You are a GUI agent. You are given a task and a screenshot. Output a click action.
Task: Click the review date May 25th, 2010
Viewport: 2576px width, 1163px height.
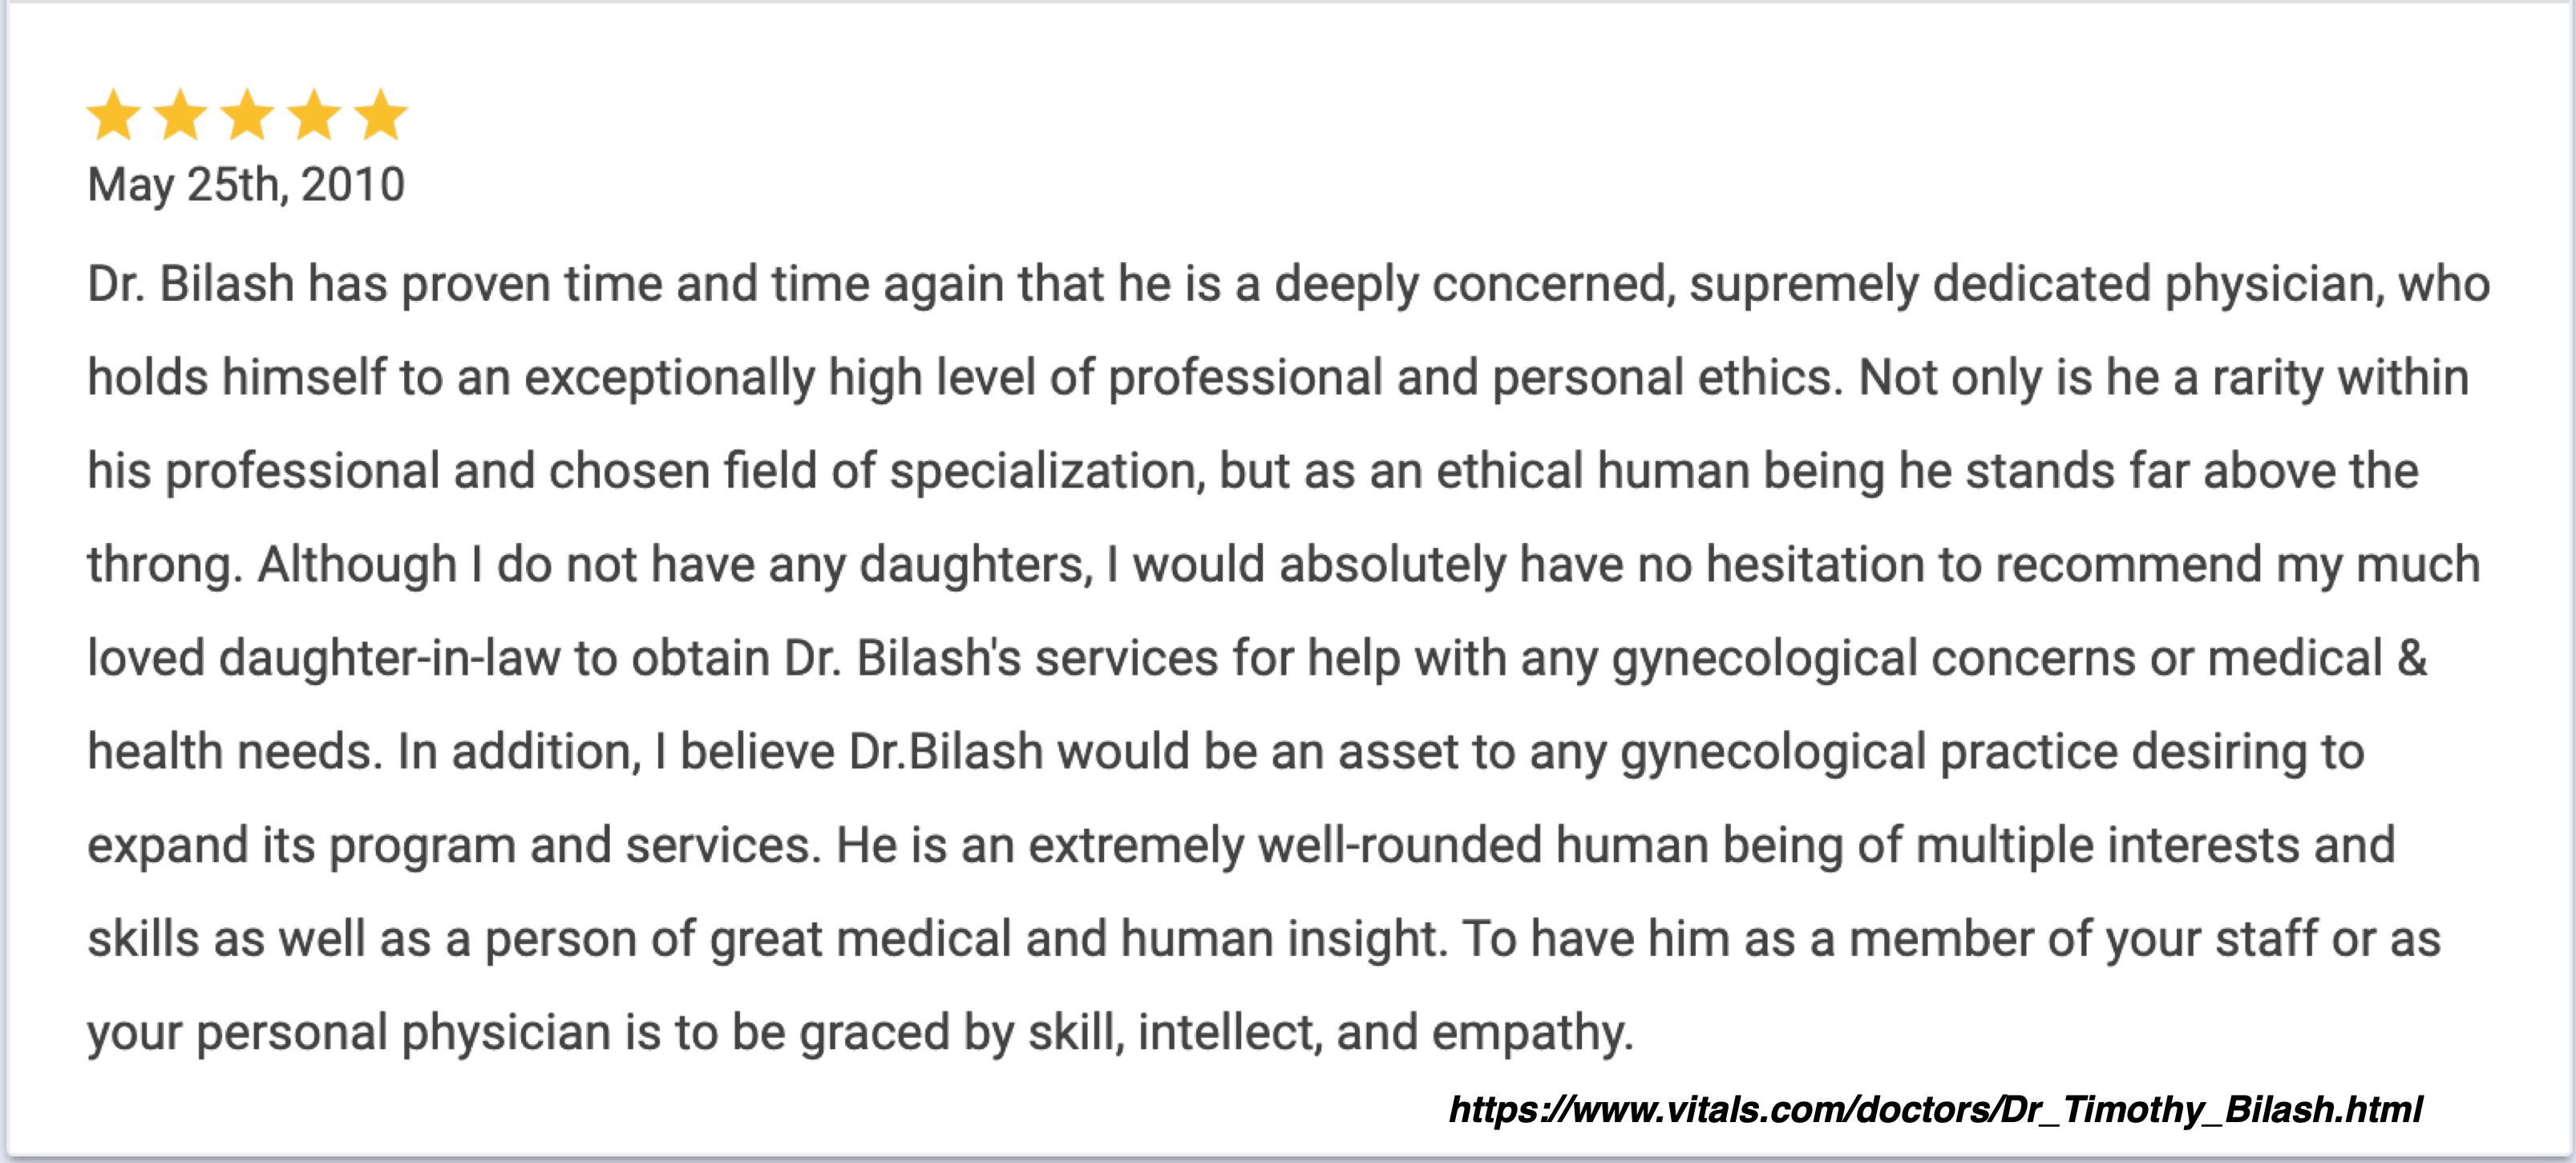coord(246,185)
